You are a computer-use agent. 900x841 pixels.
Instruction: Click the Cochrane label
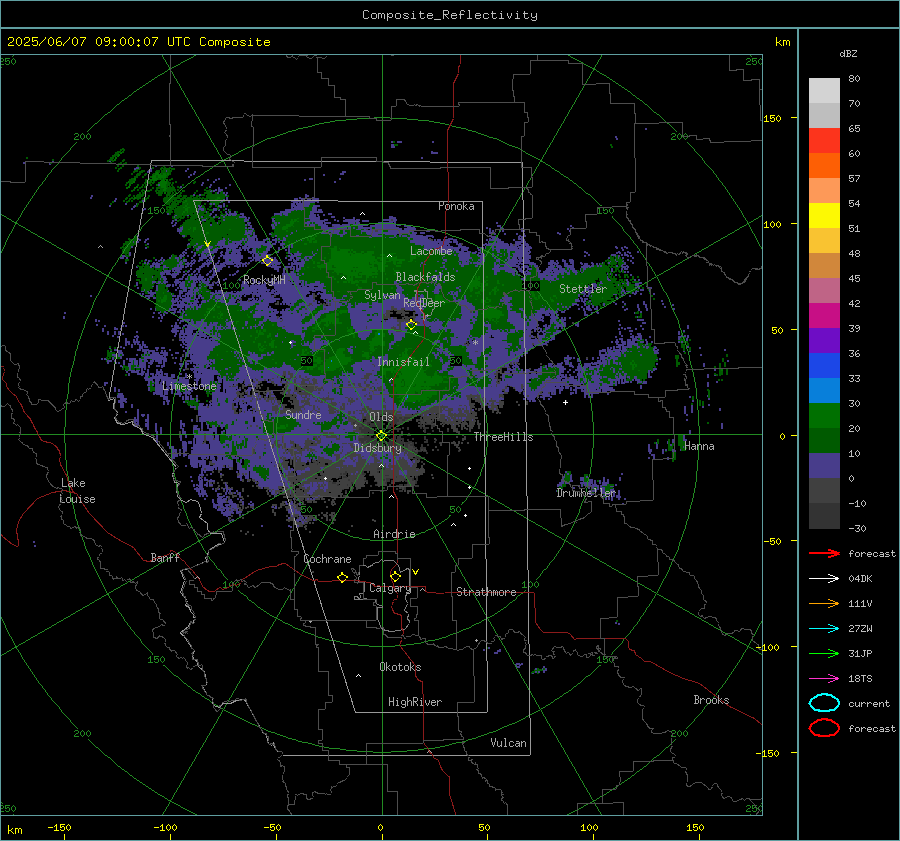(327, 559)
